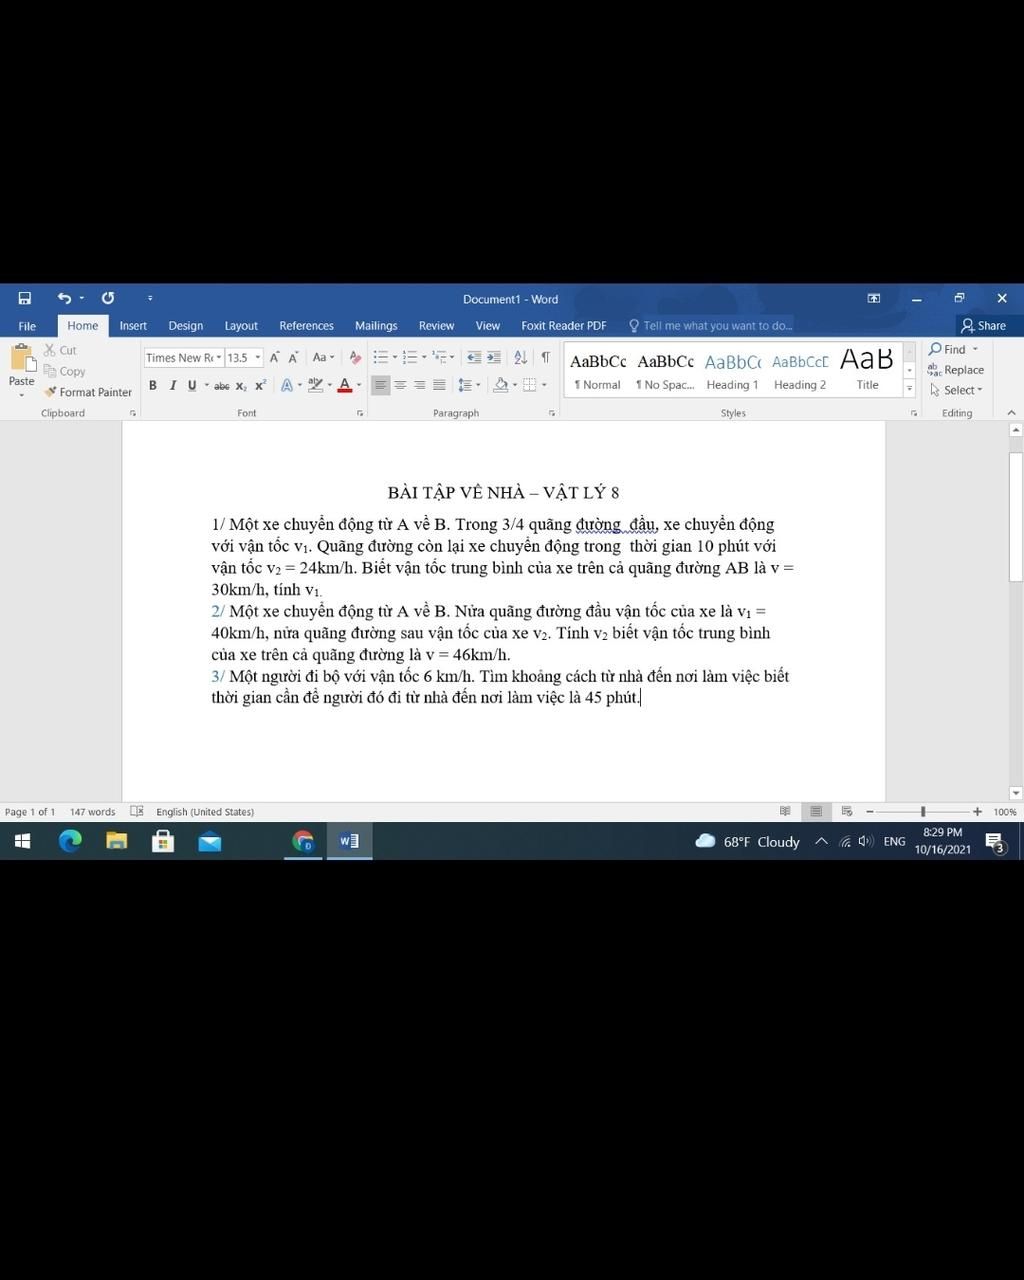
Task: Open Customize Quick Access Toolbar dropdown
Action: (150, 298)
